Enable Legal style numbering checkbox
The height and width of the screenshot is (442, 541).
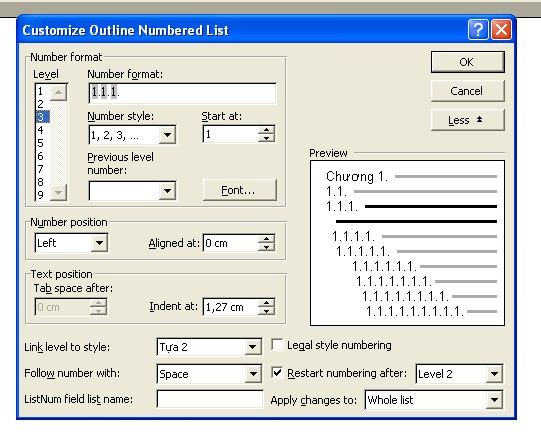point(277,344)
